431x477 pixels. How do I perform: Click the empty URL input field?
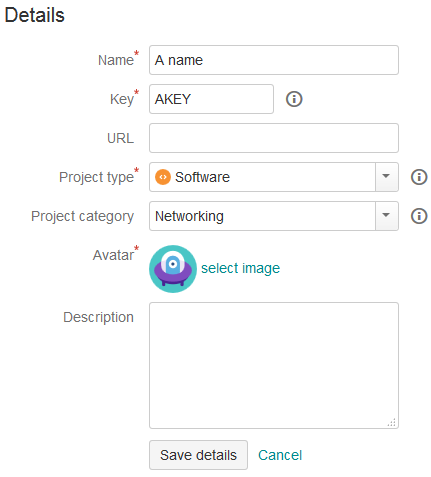[274, 138]
